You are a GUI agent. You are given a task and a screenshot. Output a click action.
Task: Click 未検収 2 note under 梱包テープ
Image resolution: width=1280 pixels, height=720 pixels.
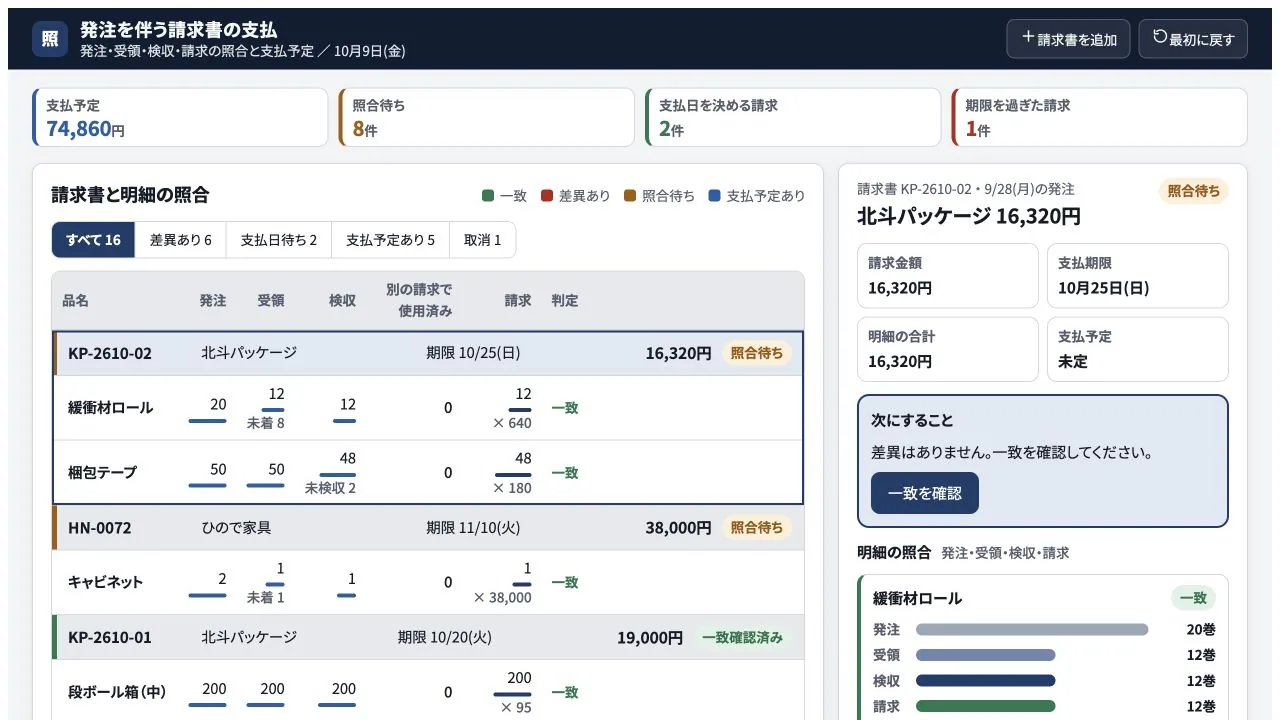[x=331, y=488]
